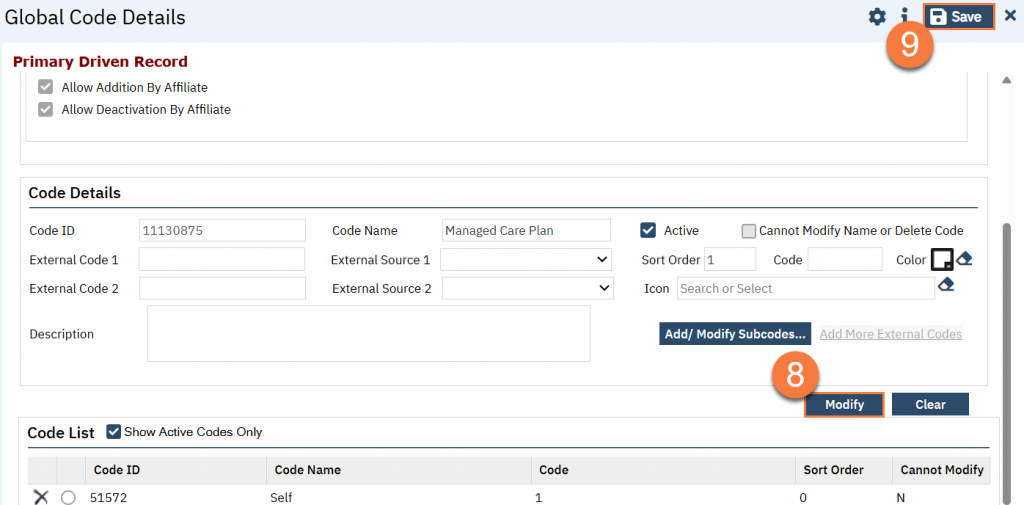The image size is (1024, 505).
Task: Check Cannot Modify Name or Delete Code
Action: (x=748, y=231)
